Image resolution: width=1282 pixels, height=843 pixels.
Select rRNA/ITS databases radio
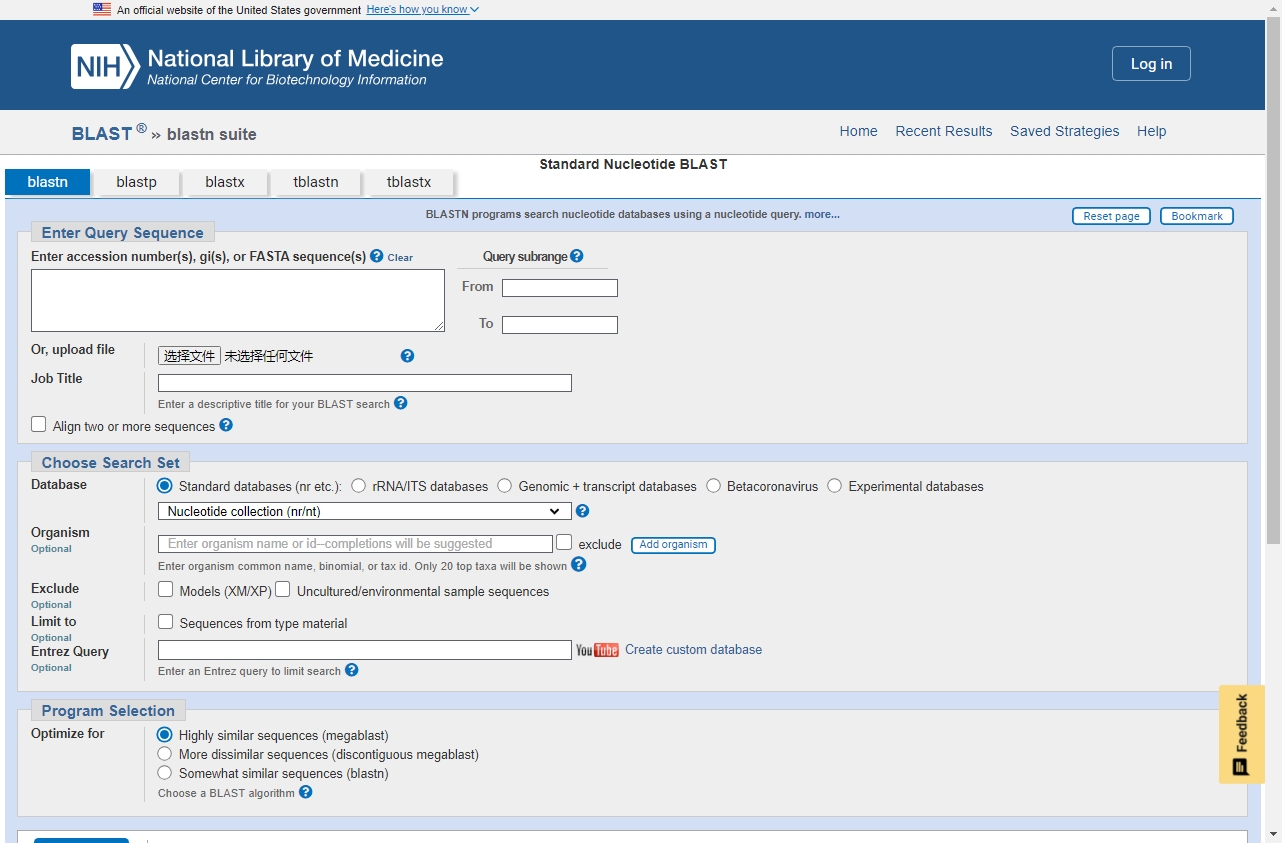358,486
